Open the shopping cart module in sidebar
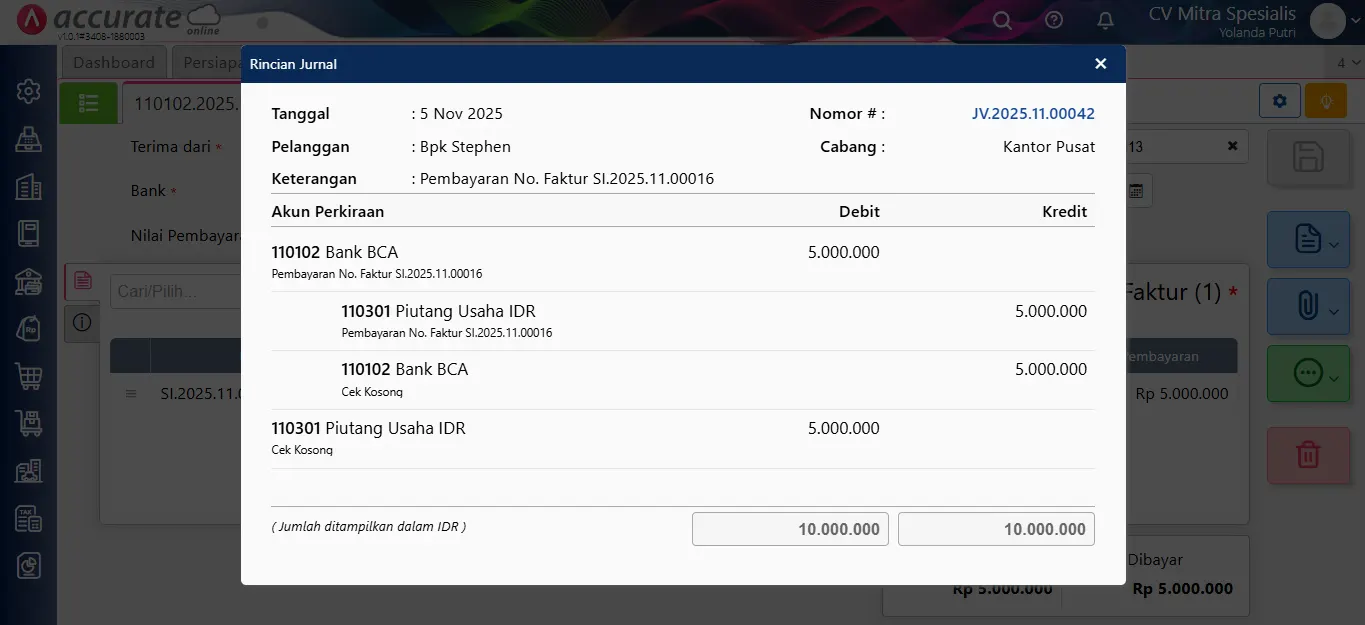This screenshot has width=1365, height=625. click(x=28, y=376)
